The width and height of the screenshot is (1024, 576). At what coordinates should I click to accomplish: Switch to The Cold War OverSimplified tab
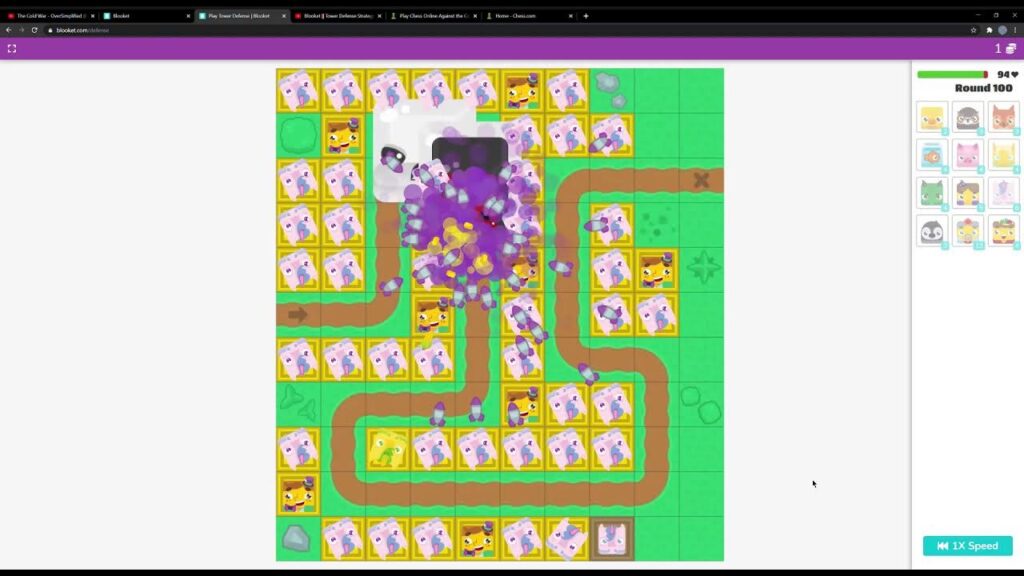tap(51, 16)
